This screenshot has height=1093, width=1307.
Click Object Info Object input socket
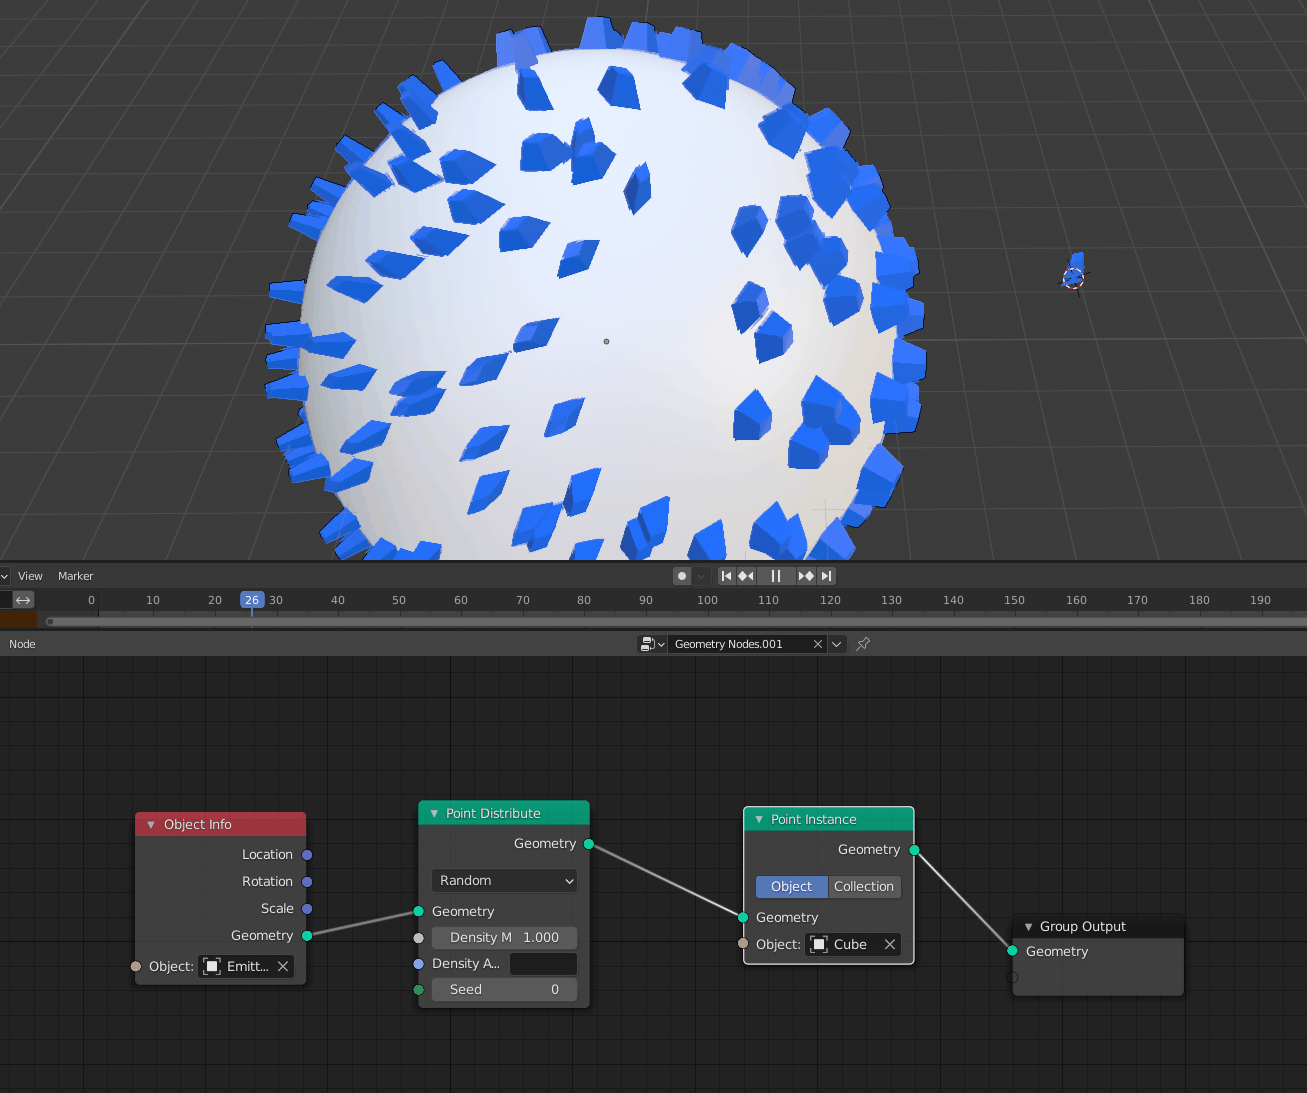click(x=136, y=967)
